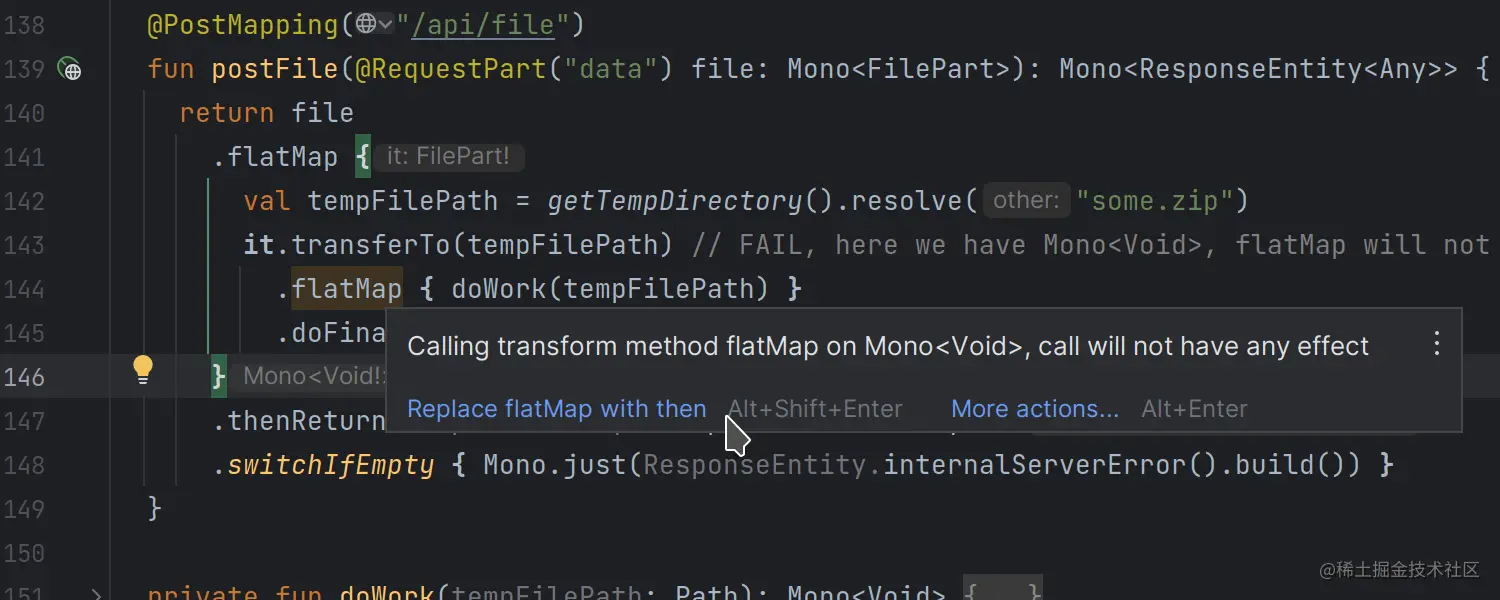This screenshot has width=1500, height=600.
Task: Click val tempFilePath declaration
Action: point(371,201)
